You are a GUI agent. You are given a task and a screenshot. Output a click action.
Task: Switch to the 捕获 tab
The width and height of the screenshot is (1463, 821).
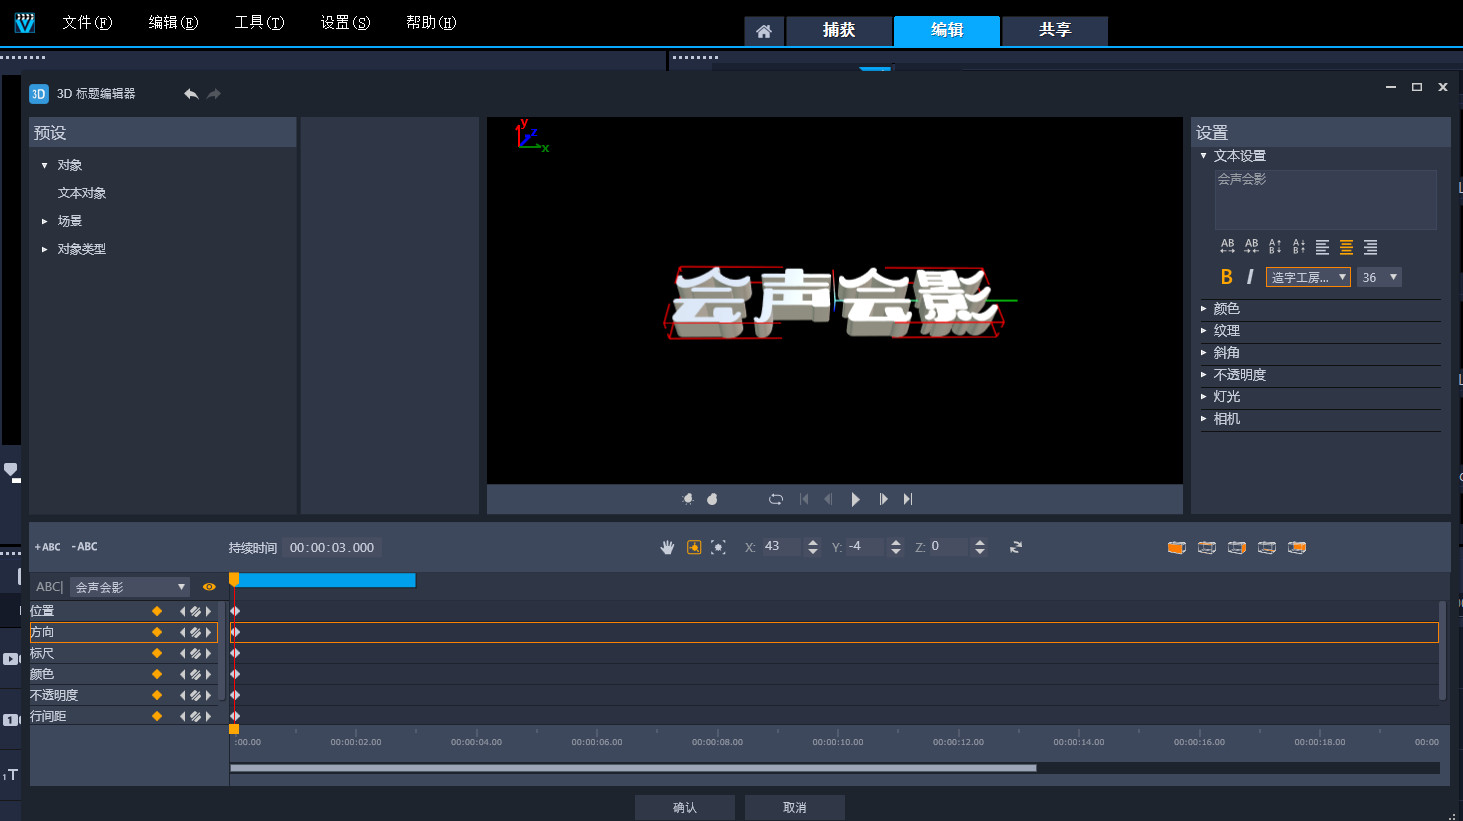[x=839, y=31]
